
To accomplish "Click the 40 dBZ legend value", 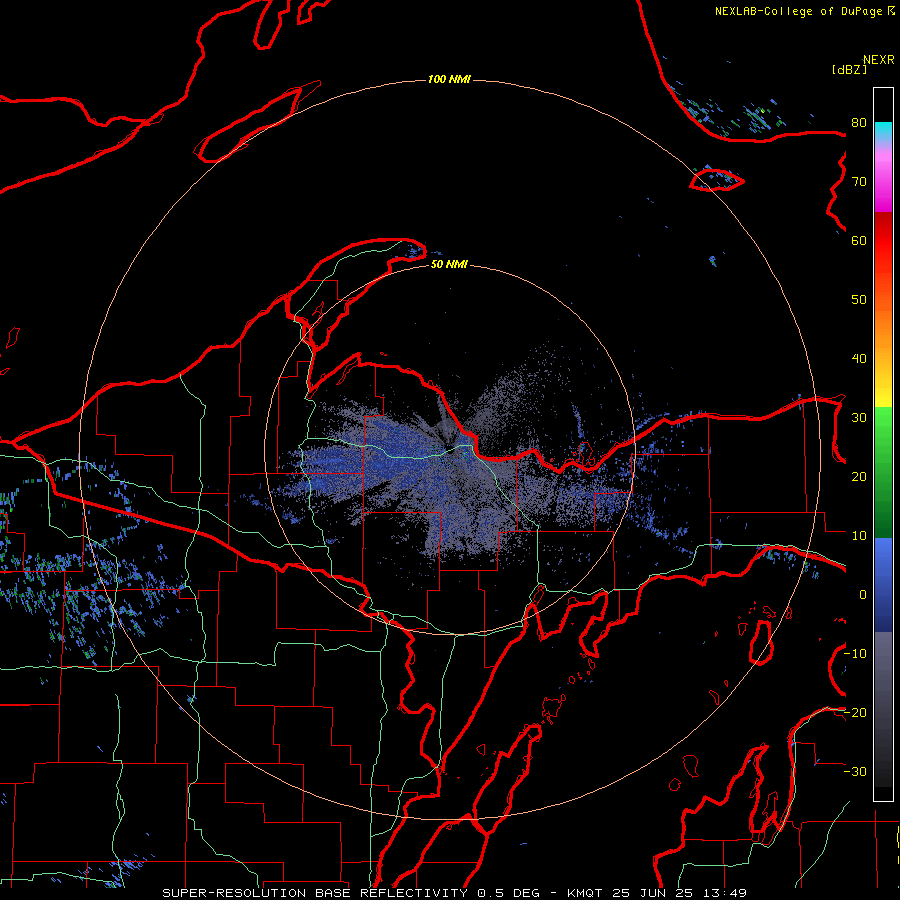I will click(859, 359).
